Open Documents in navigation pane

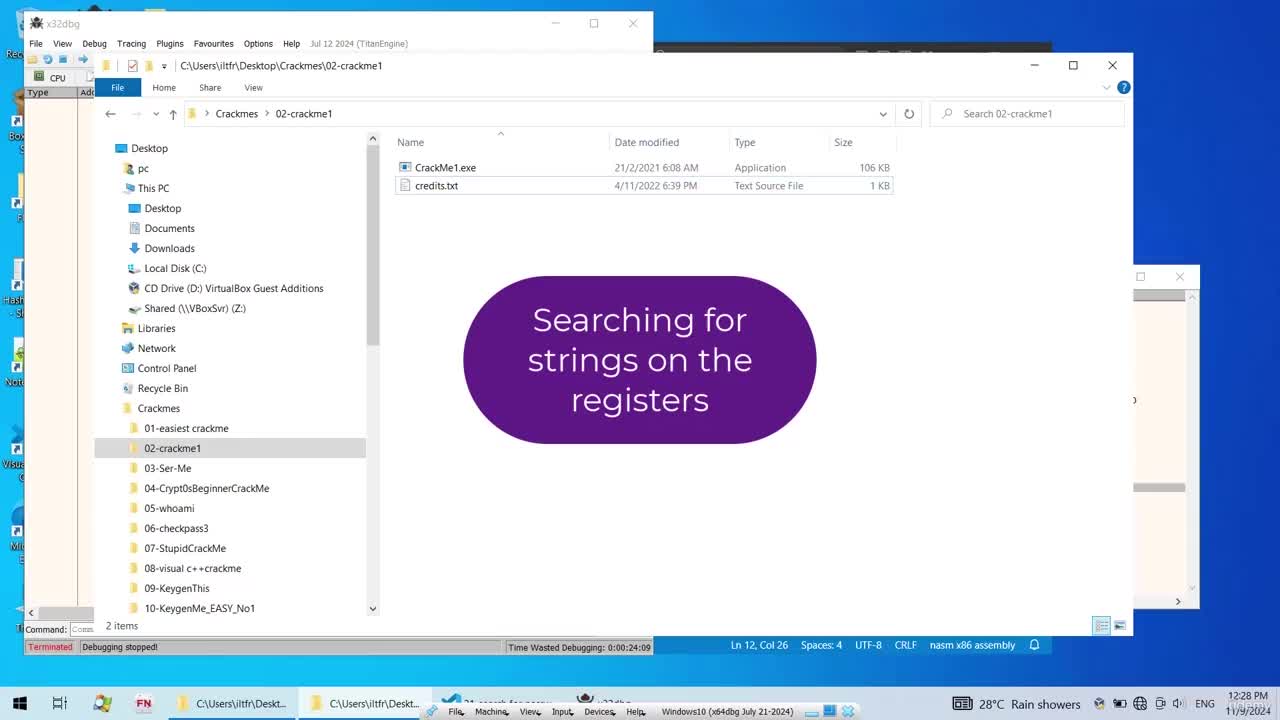click(x=169, y=228)
